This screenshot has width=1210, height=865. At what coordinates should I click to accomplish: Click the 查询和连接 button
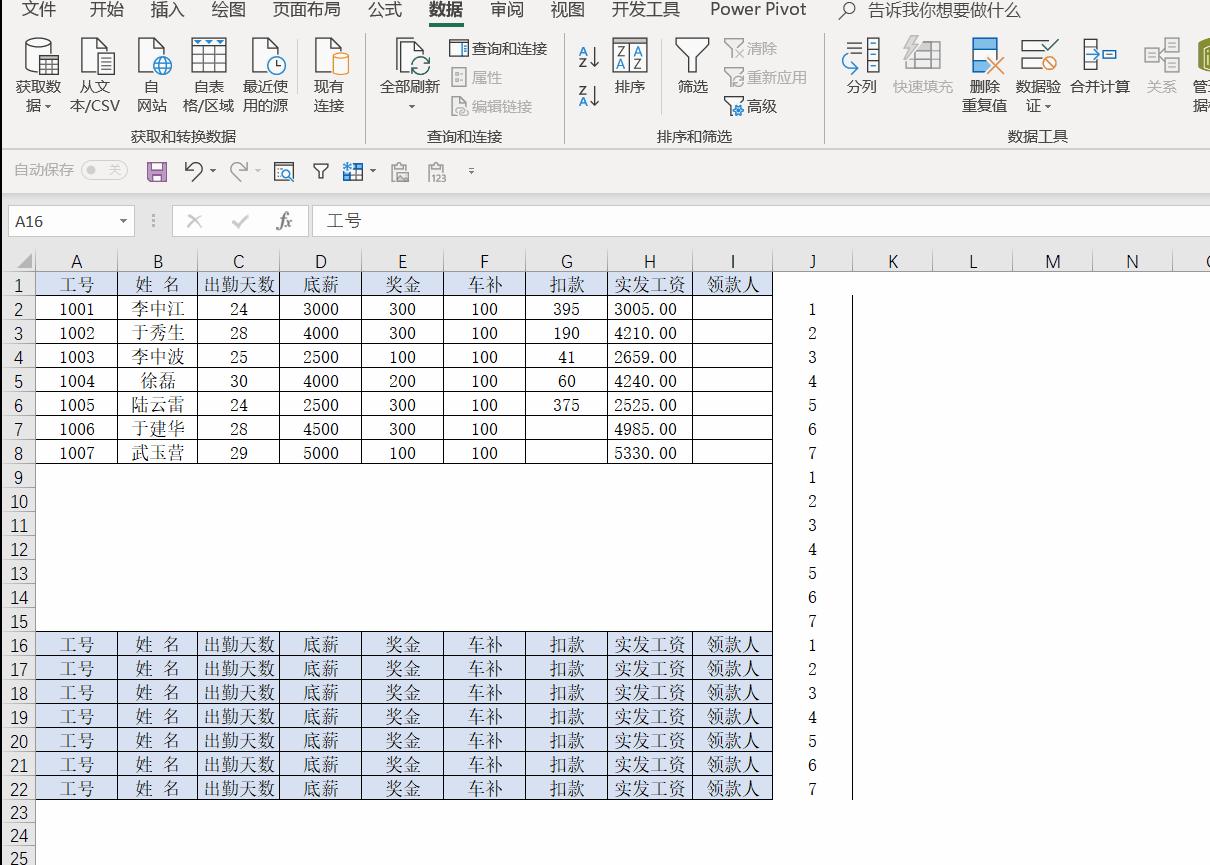click(499, 48)
